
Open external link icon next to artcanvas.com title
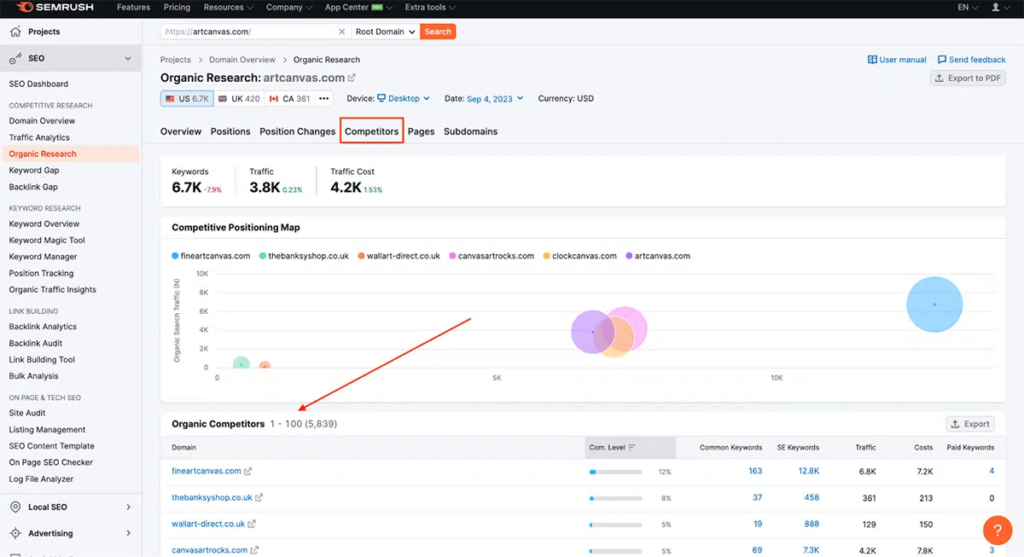click(351, 78)
